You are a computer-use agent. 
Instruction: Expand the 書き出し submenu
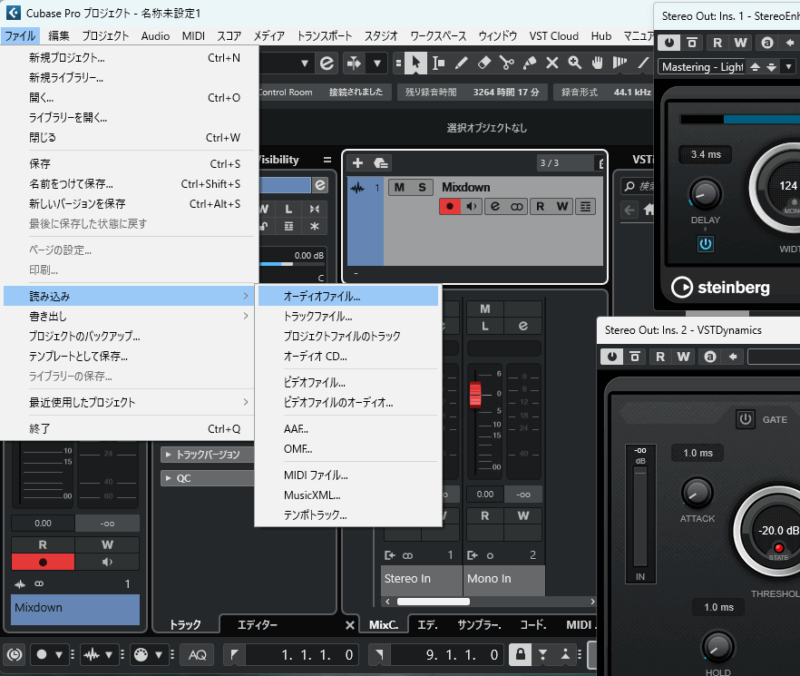tap(129, 316)
